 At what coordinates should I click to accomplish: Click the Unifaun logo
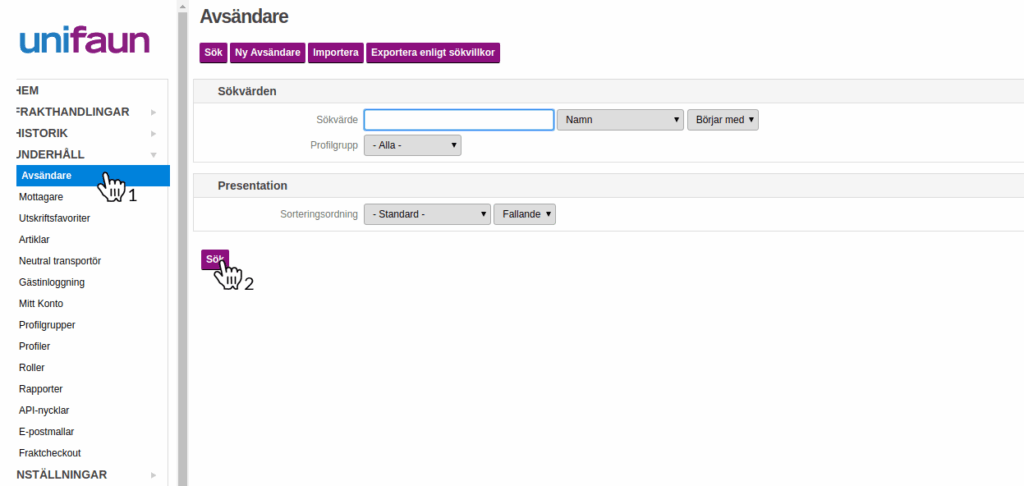point(84,41)
